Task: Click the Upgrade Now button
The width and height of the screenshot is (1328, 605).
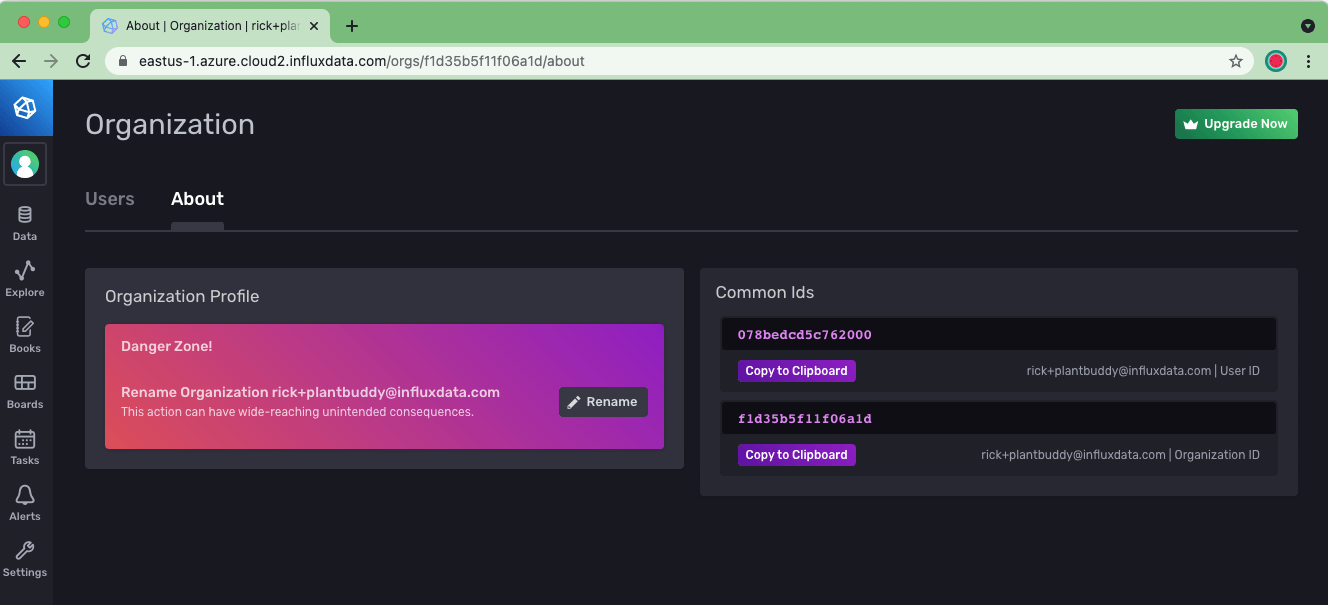Action: [x=1236, y=123]
